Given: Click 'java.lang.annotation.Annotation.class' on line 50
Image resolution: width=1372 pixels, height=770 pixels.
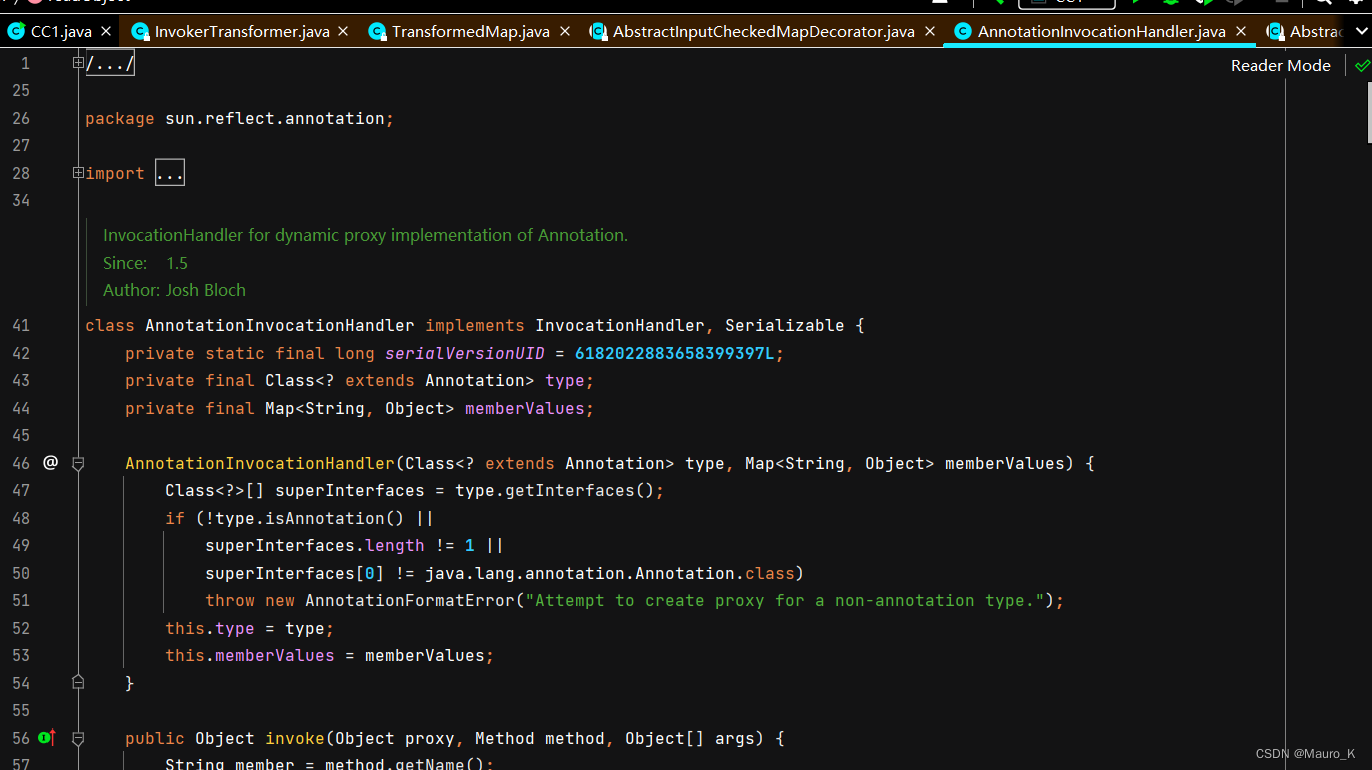Looking at the screenshot, I should tap(610, 573).
